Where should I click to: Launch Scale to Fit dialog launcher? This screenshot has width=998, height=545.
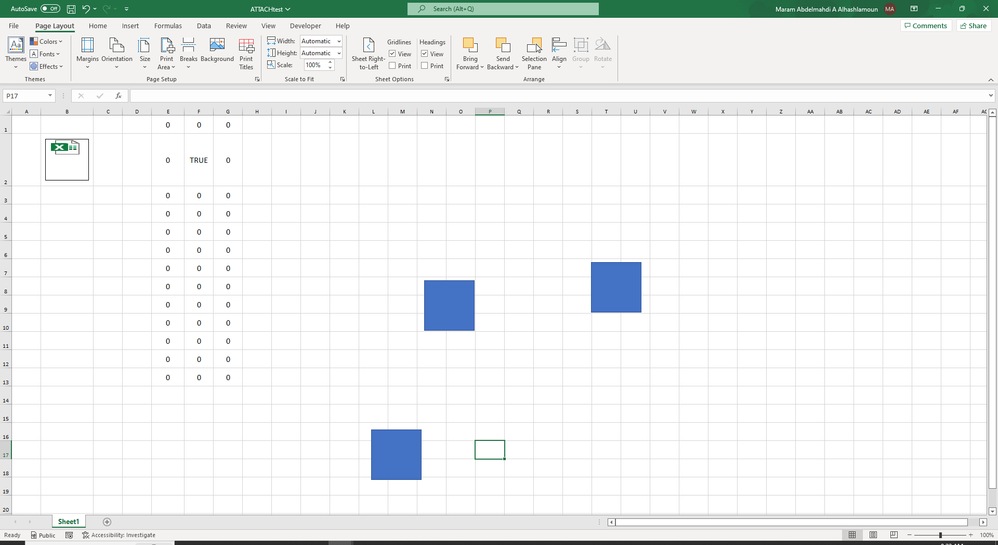point(342,79)
